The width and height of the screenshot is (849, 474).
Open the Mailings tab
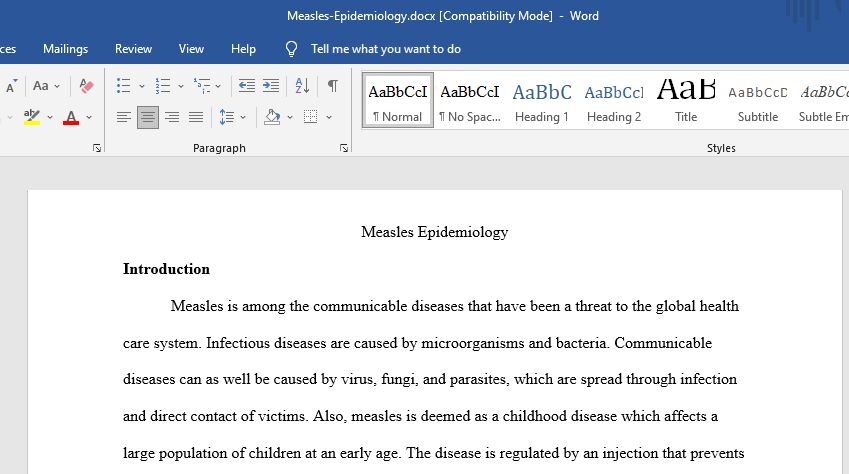tap(66, 49)
